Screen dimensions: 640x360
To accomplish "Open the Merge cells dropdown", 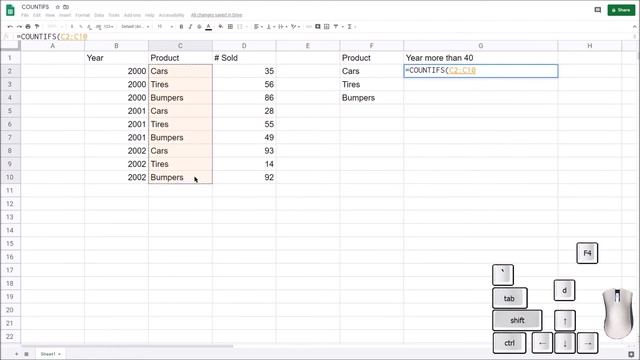I will tap(241, 27).
